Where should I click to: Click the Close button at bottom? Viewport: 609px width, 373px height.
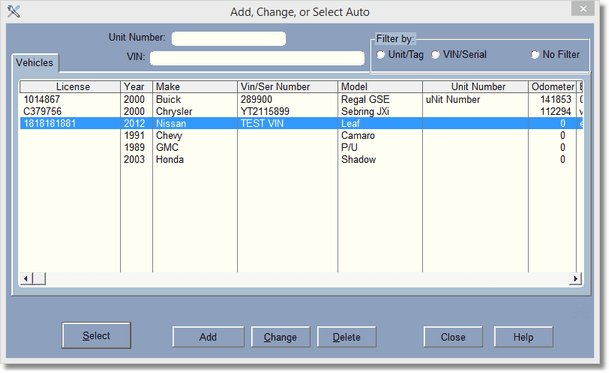click(x=453, y=337)
